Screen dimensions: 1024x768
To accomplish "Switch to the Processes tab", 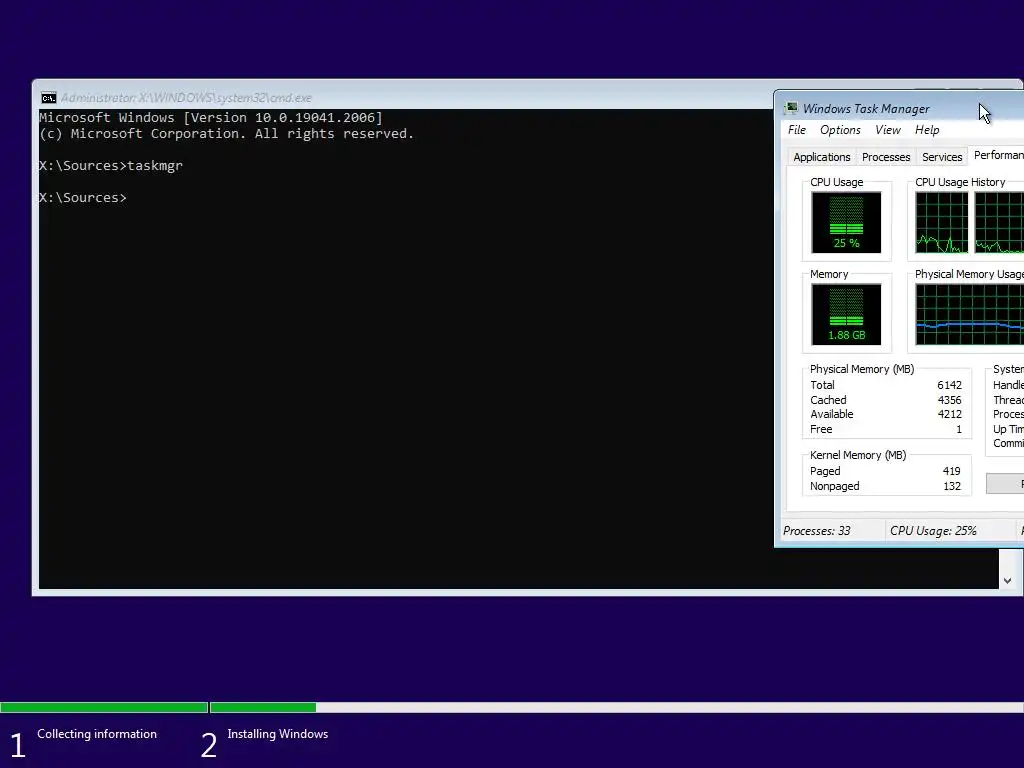I will pos(886,157).
